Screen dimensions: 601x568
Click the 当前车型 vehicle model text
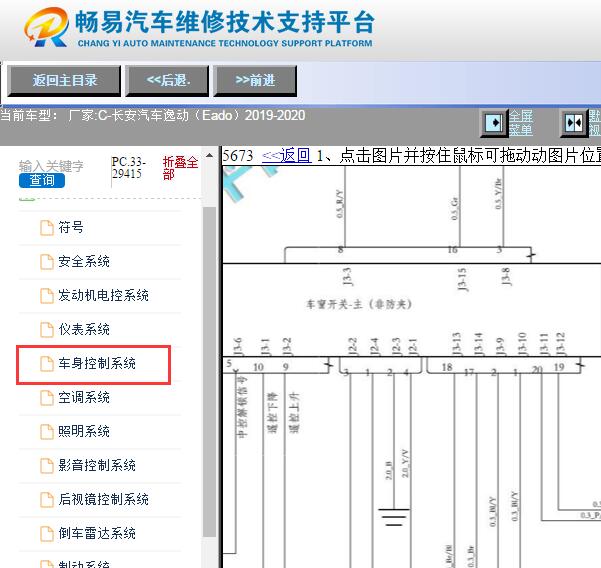tap(153, 115)
